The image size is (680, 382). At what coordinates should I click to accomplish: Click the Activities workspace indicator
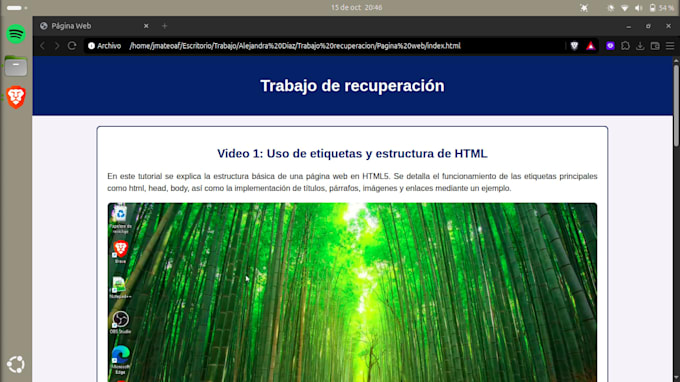click(x=17, y=8)
